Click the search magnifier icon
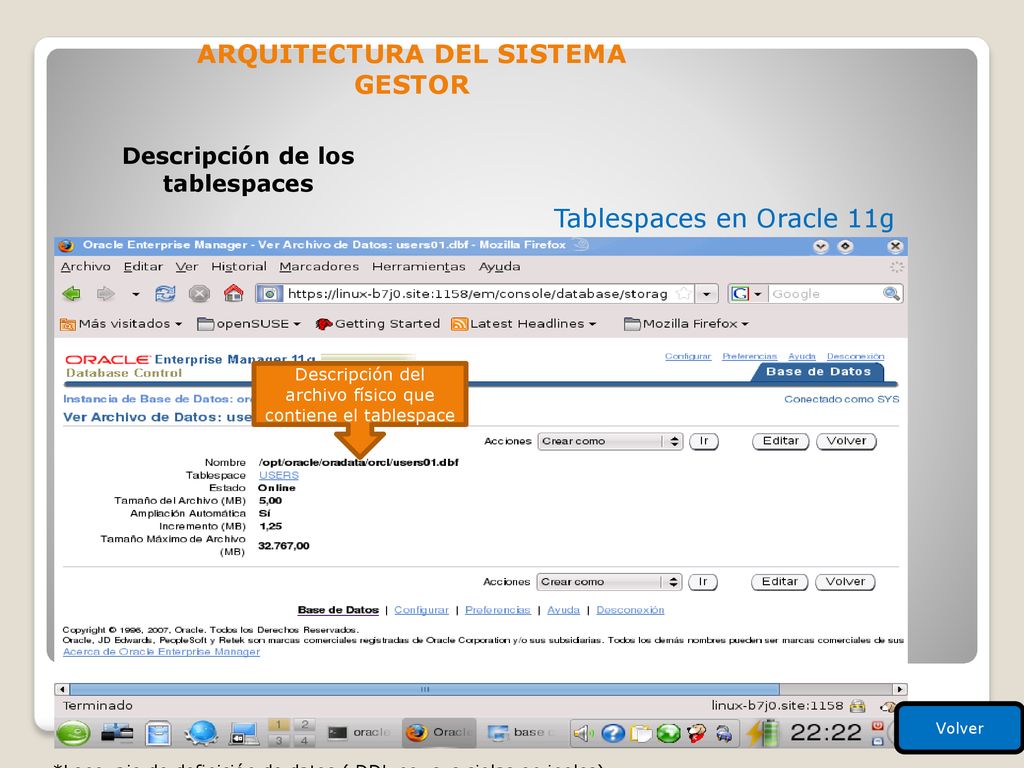This screenshot has width=1024, height=768. (891, 294)
